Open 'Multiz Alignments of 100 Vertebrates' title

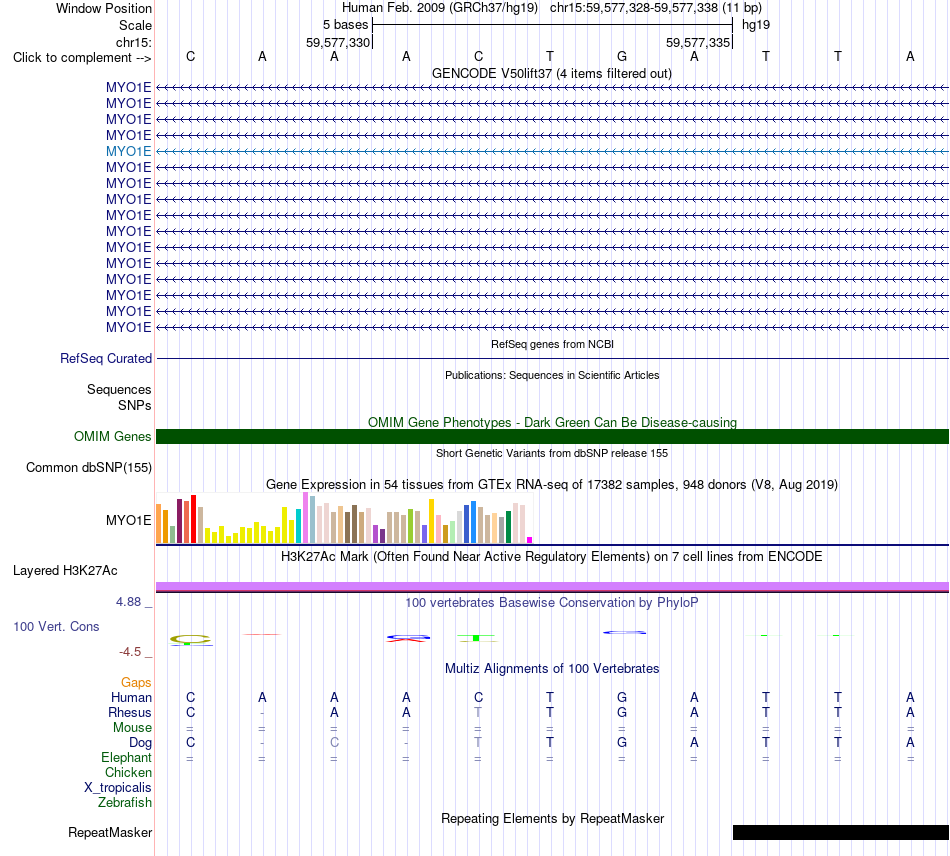[552, 669]
